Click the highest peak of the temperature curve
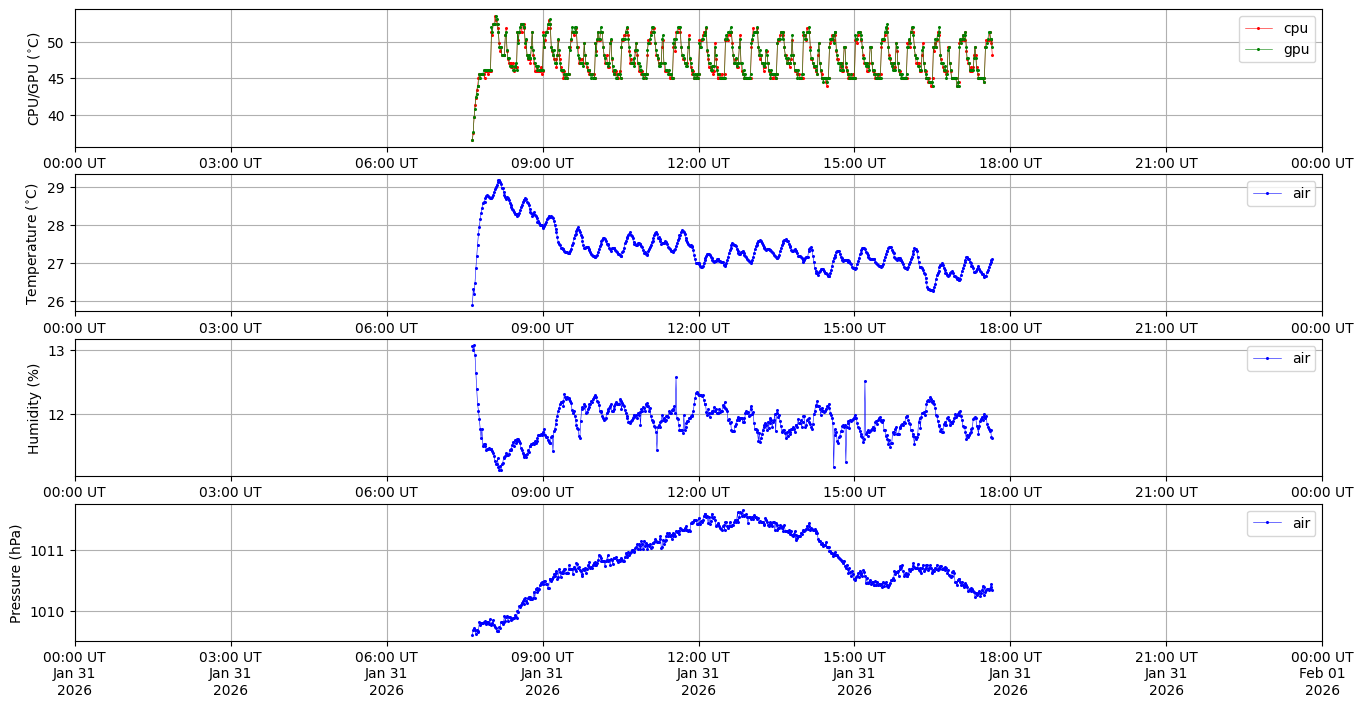The height and width of the screenshot is (707, 1363). [499, 181]
